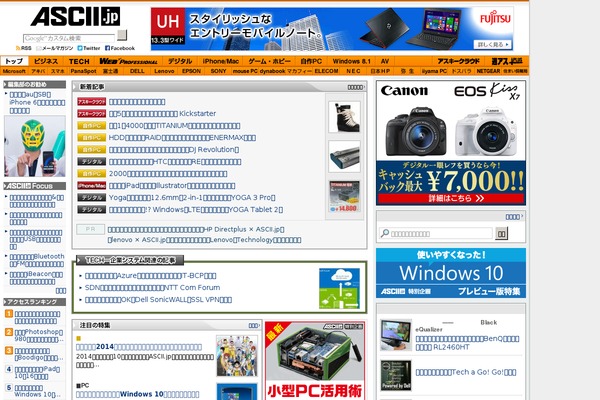The height and width of the screenshot is (400, 600).
Task: Open the ¥14,800 magazine thumbnail
Action: [x=344, y=197]
